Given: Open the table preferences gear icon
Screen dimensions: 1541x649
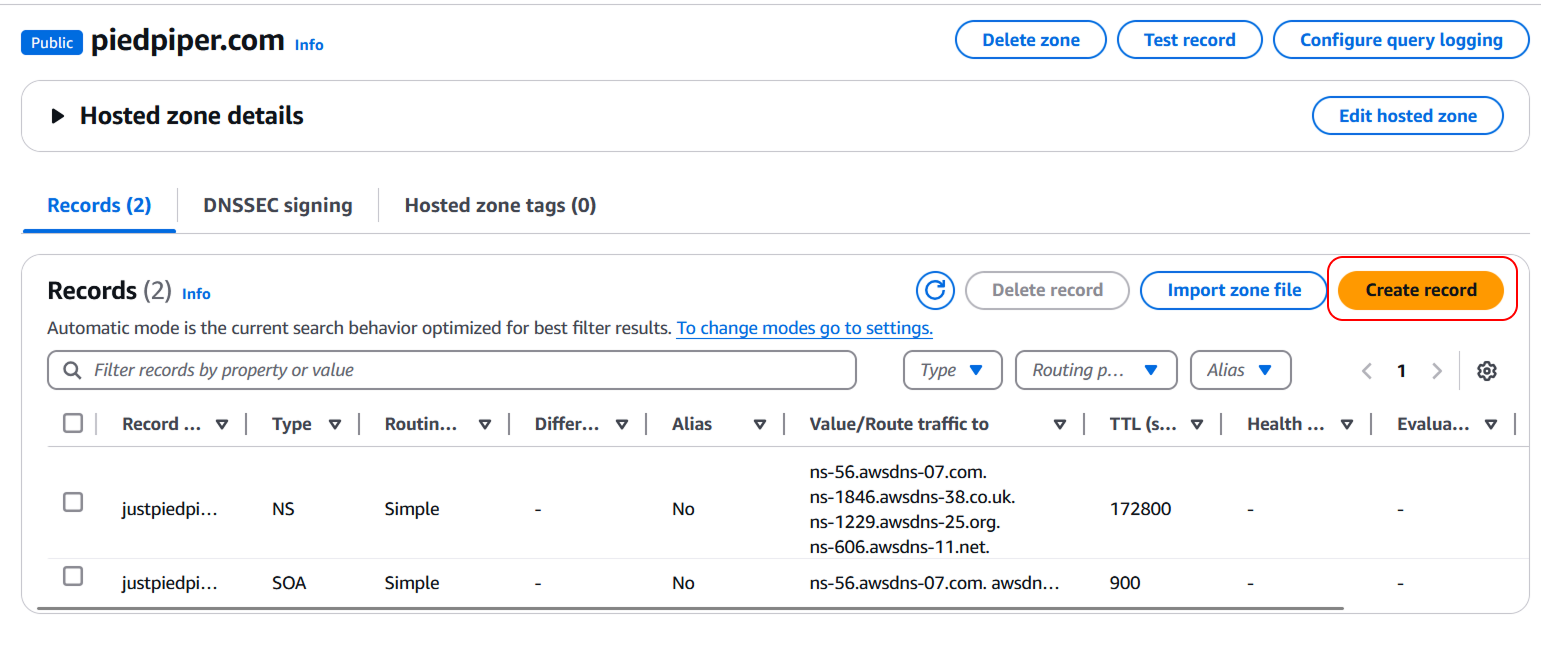Looking at the screenshot, I should click(1486, 371).
